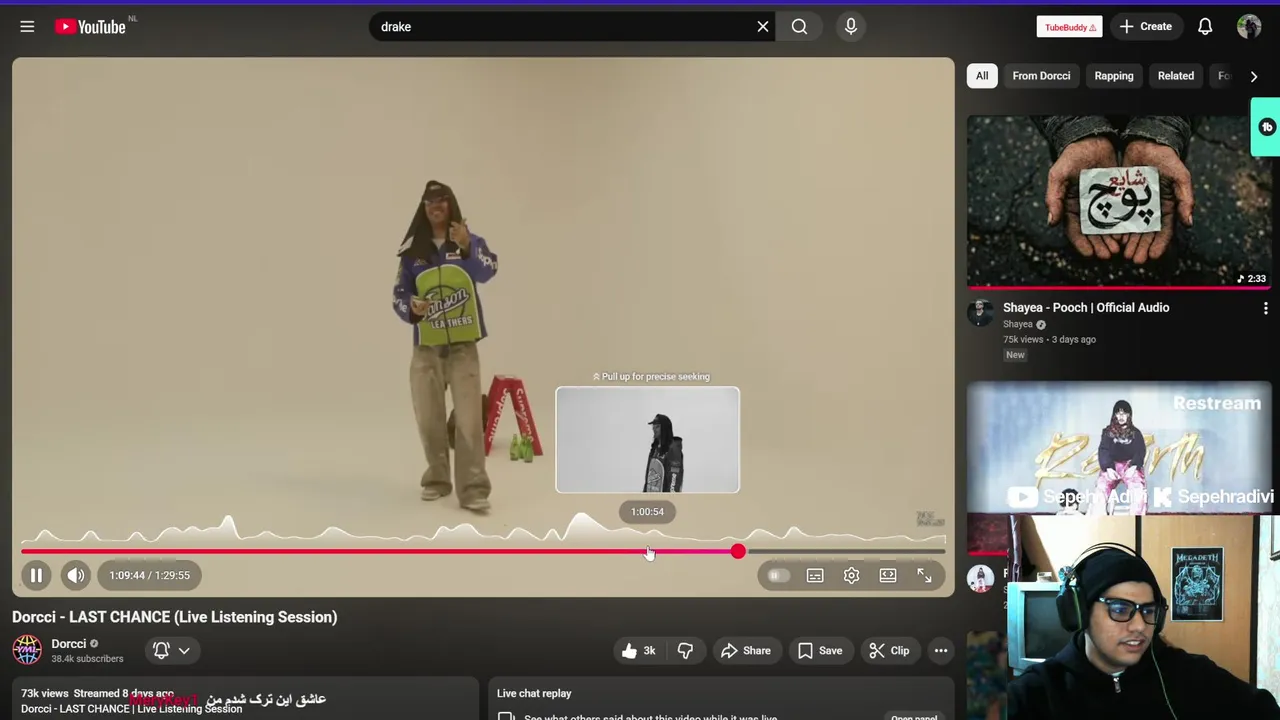Click the seek preview thumbnail
The height and width of the screenshot is (720, 1280).
pyautogui.click(x=648, y=440)
